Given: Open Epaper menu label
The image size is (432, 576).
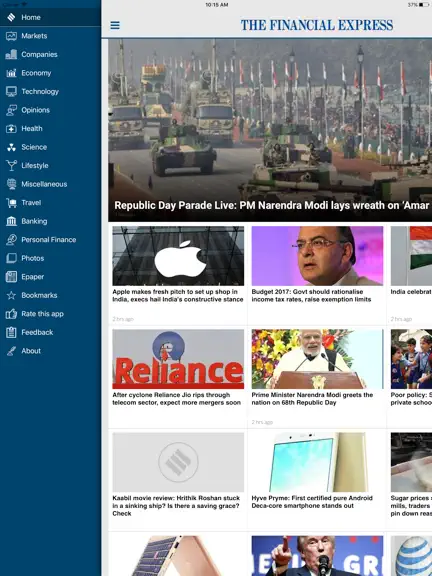Looking at the screenshot, I should tap(33, 277).
